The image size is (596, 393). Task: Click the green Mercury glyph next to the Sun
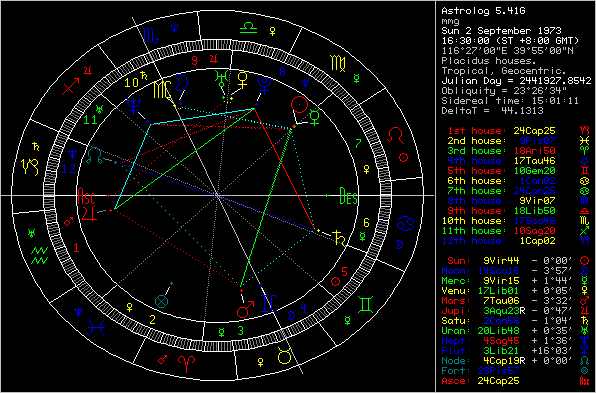tap(315, 117)
